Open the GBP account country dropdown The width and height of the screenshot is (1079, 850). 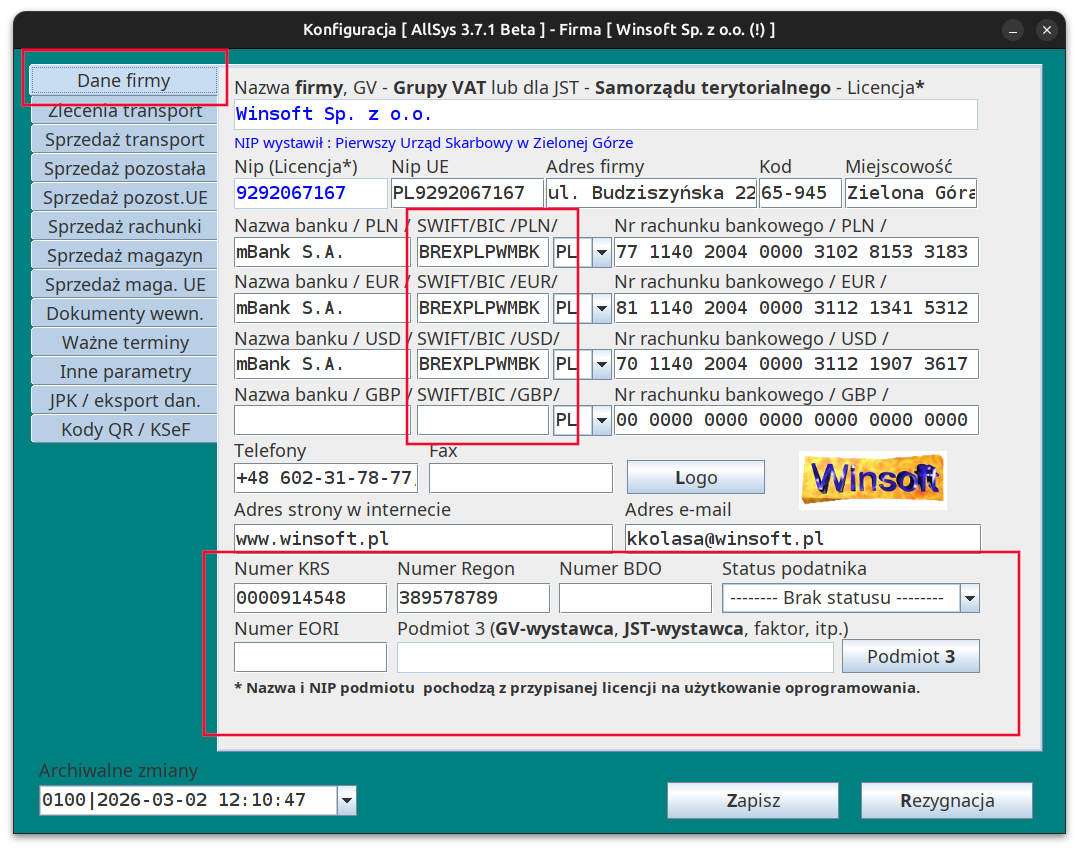[x=601, y=421]
